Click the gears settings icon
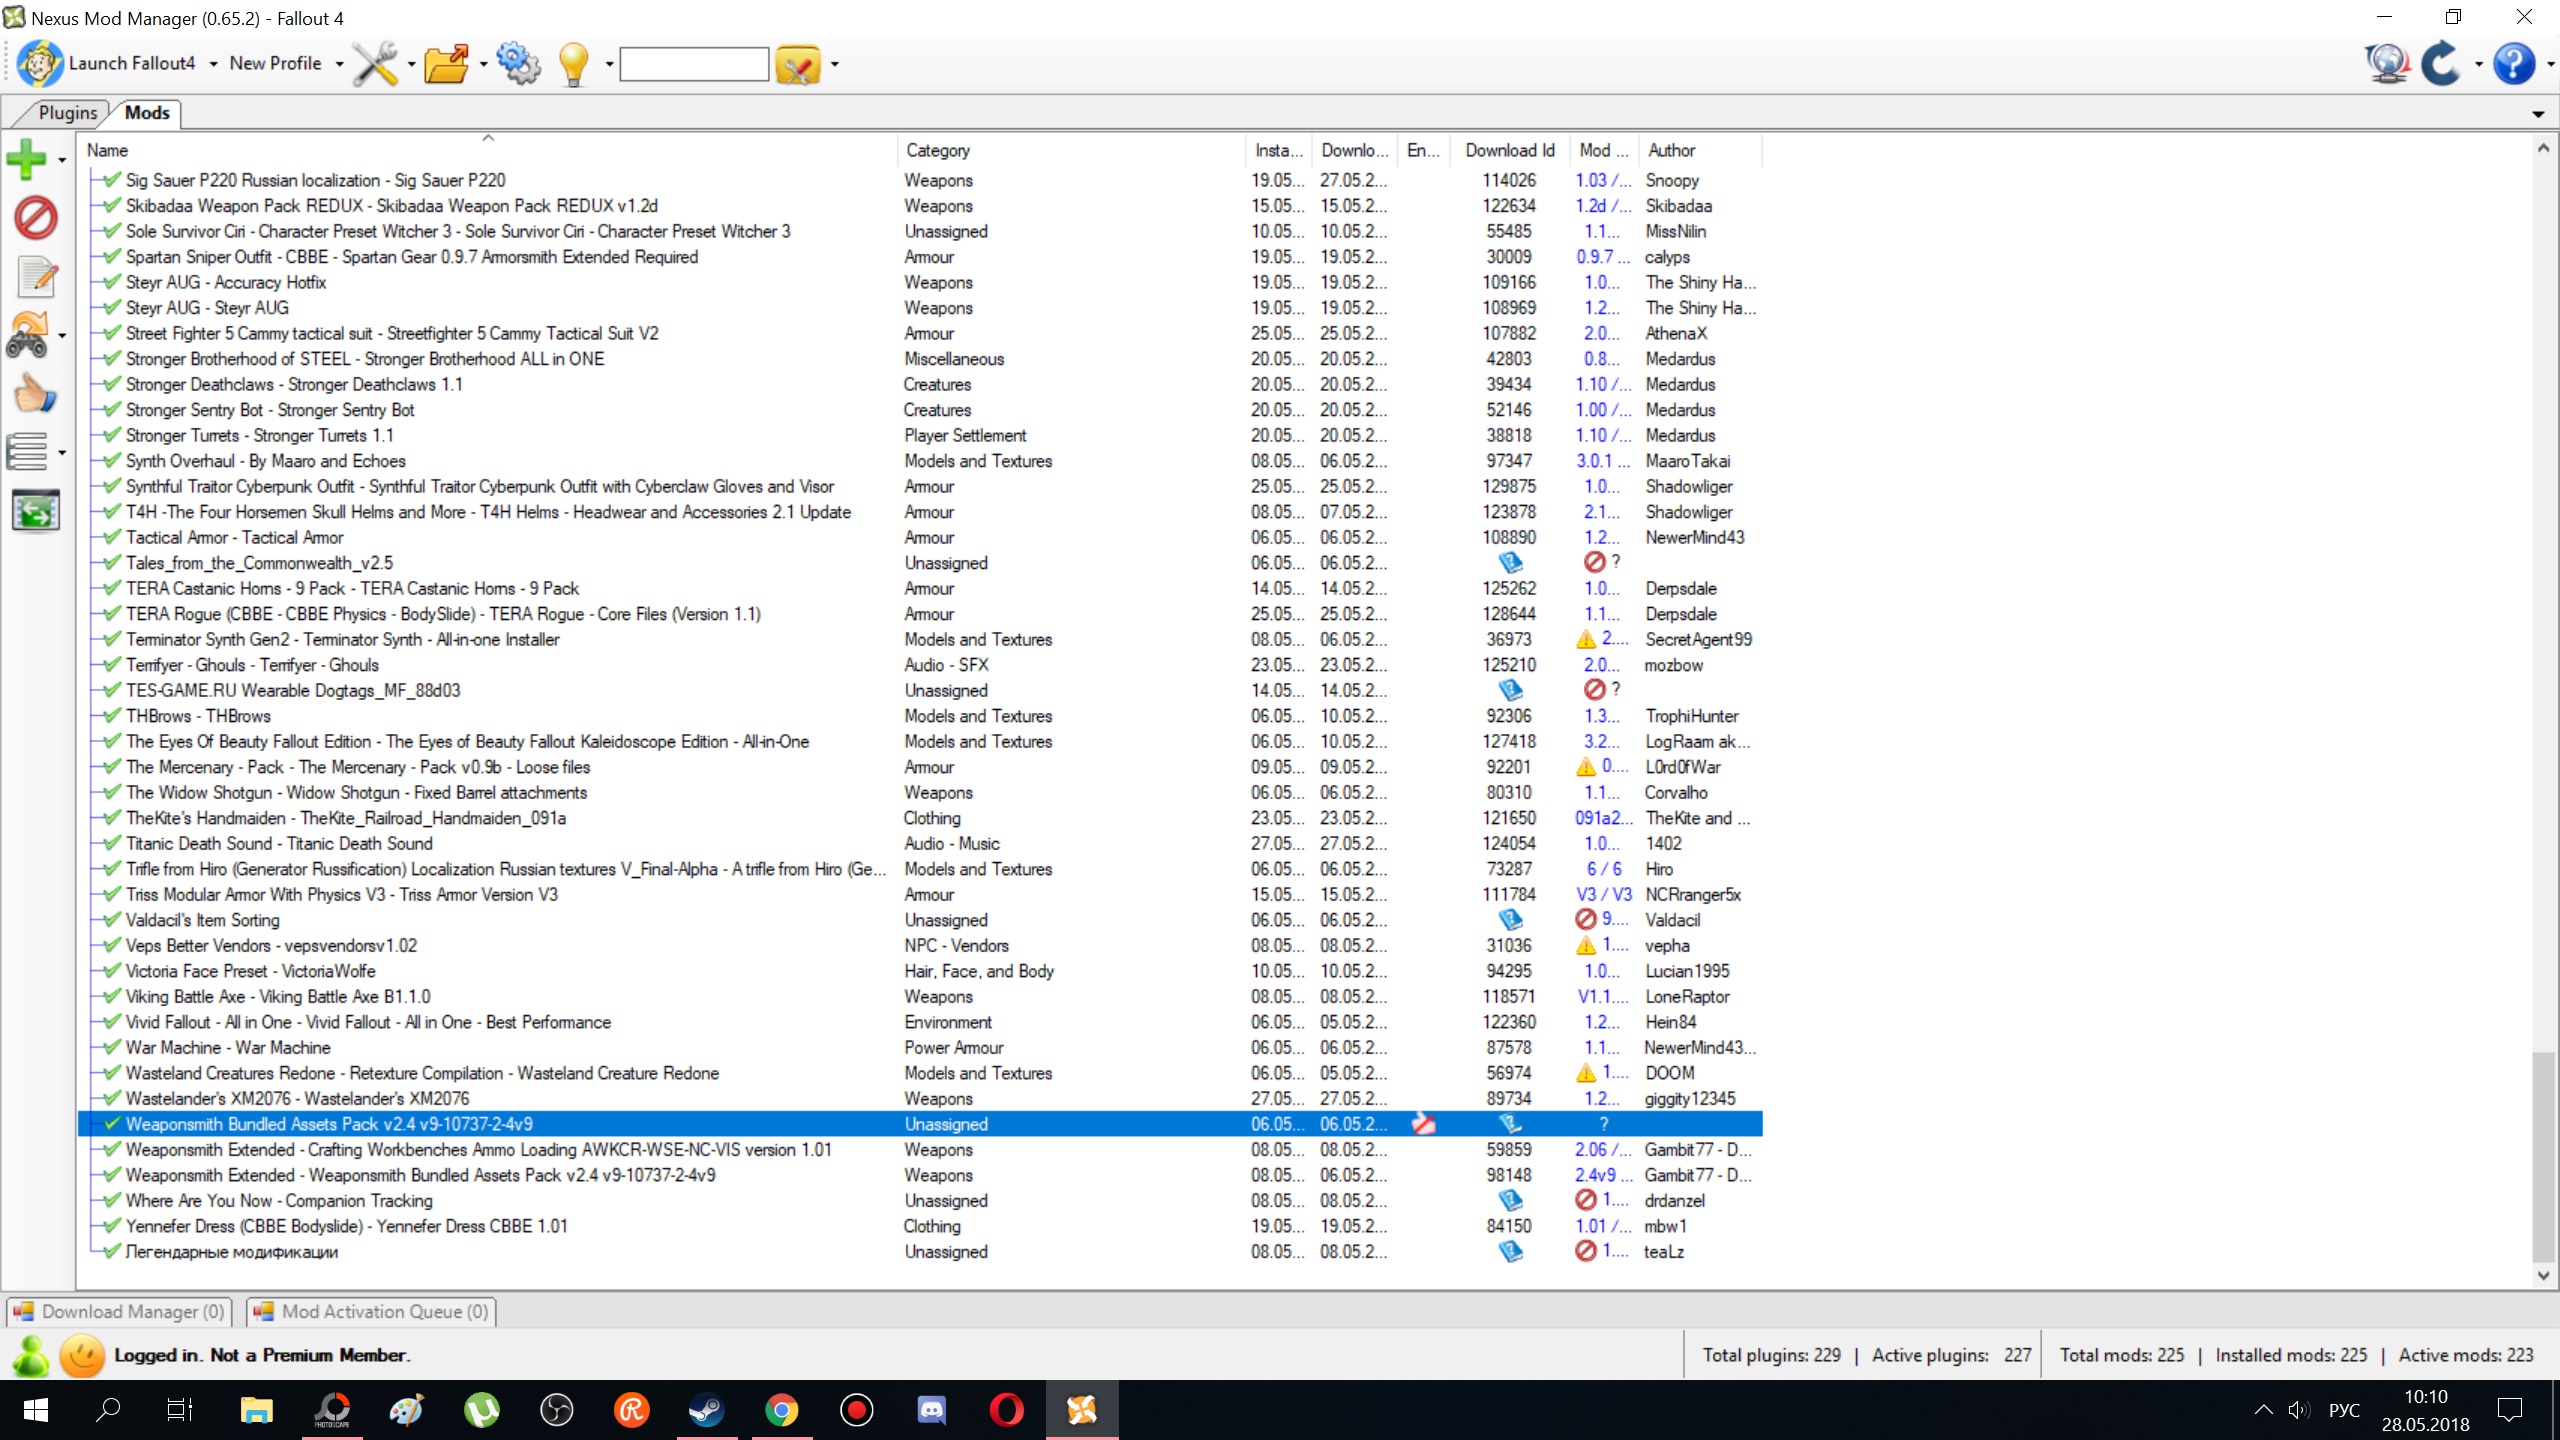The image size is (2560, 1440). click(x=518, y=64)
